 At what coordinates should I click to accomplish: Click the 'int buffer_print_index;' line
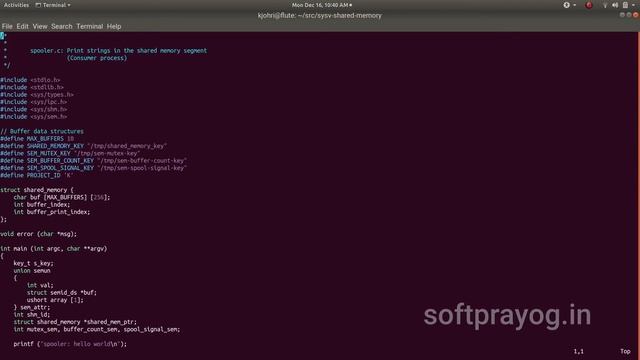pos(52,212)
